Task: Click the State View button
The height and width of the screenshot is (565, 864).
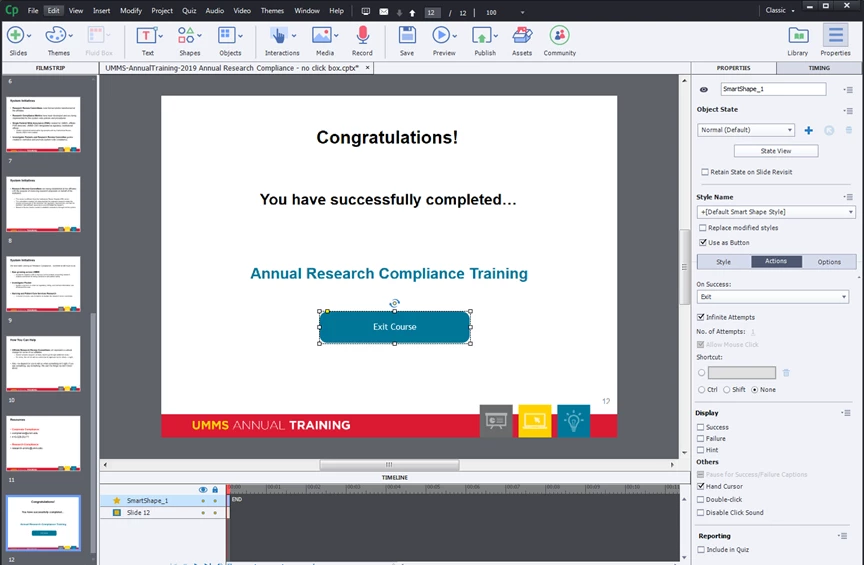Action: coord(776,151)
